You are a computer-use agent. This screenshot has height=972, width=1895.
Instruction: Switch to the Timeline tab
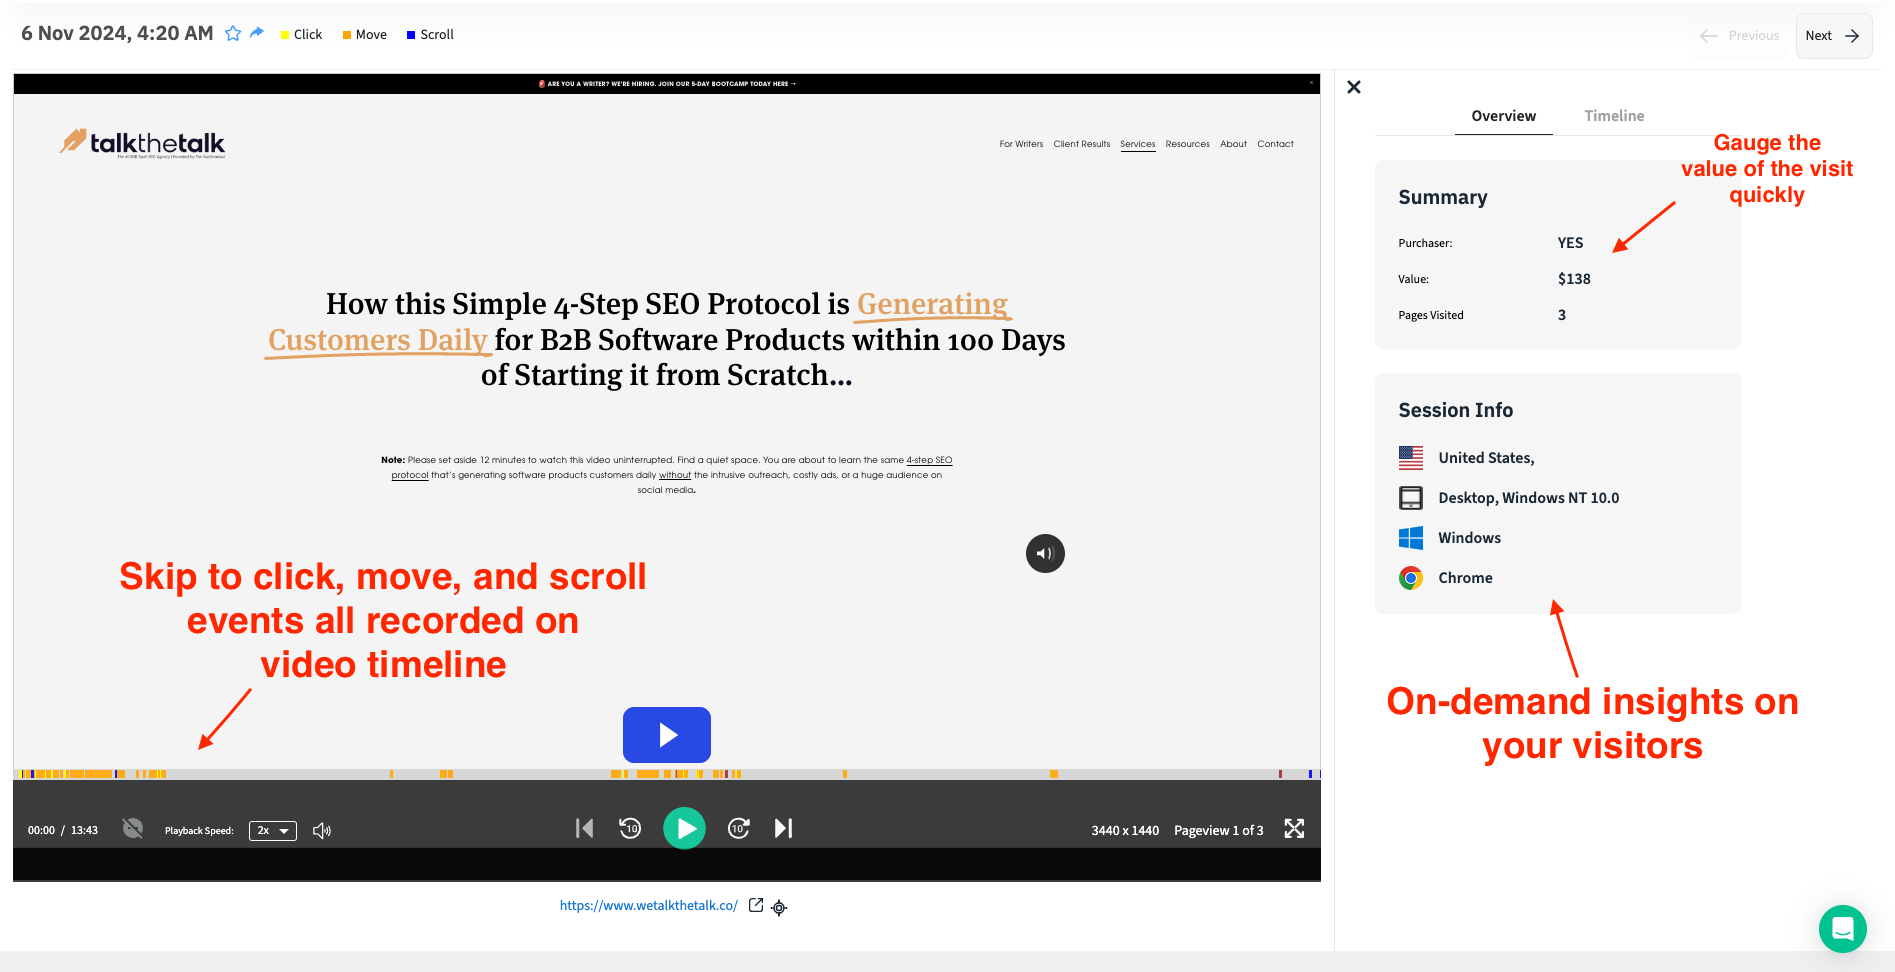coord(1614,116)
